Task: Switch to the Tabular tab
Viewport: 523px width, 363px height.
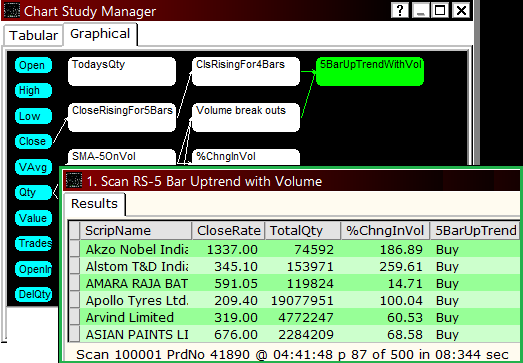Action: [x=33, y=35]
